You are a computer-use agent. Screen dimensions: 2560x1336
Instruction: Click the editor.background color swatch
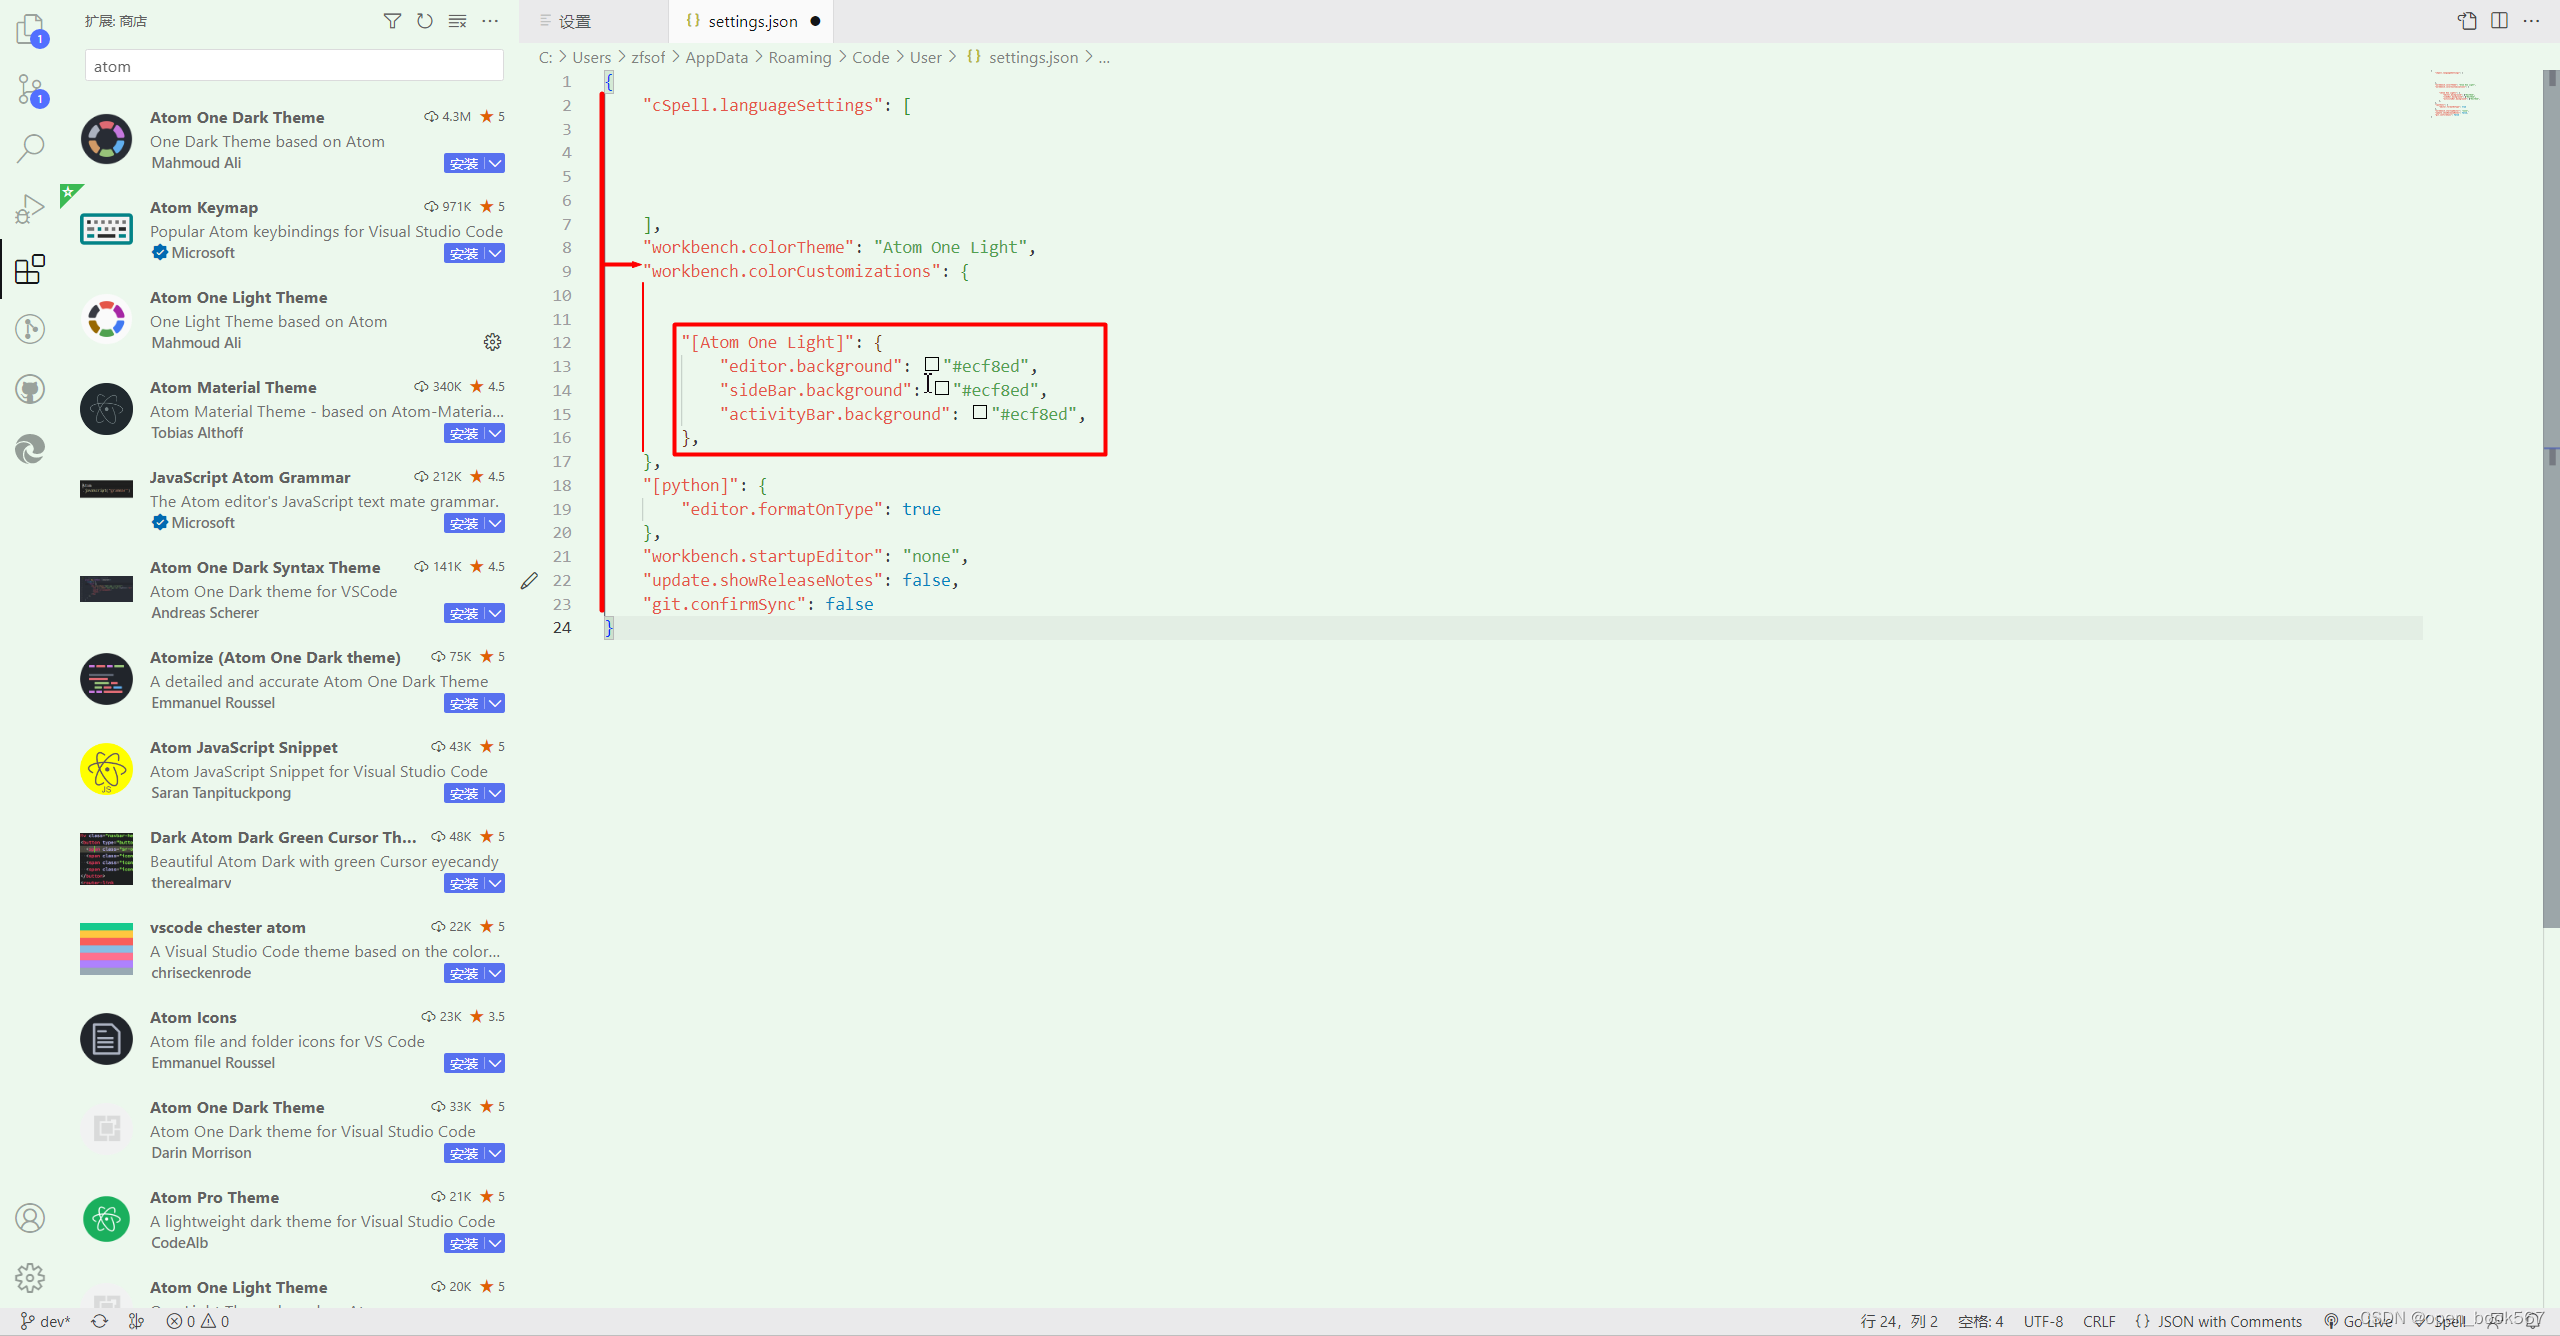point(932,365)
